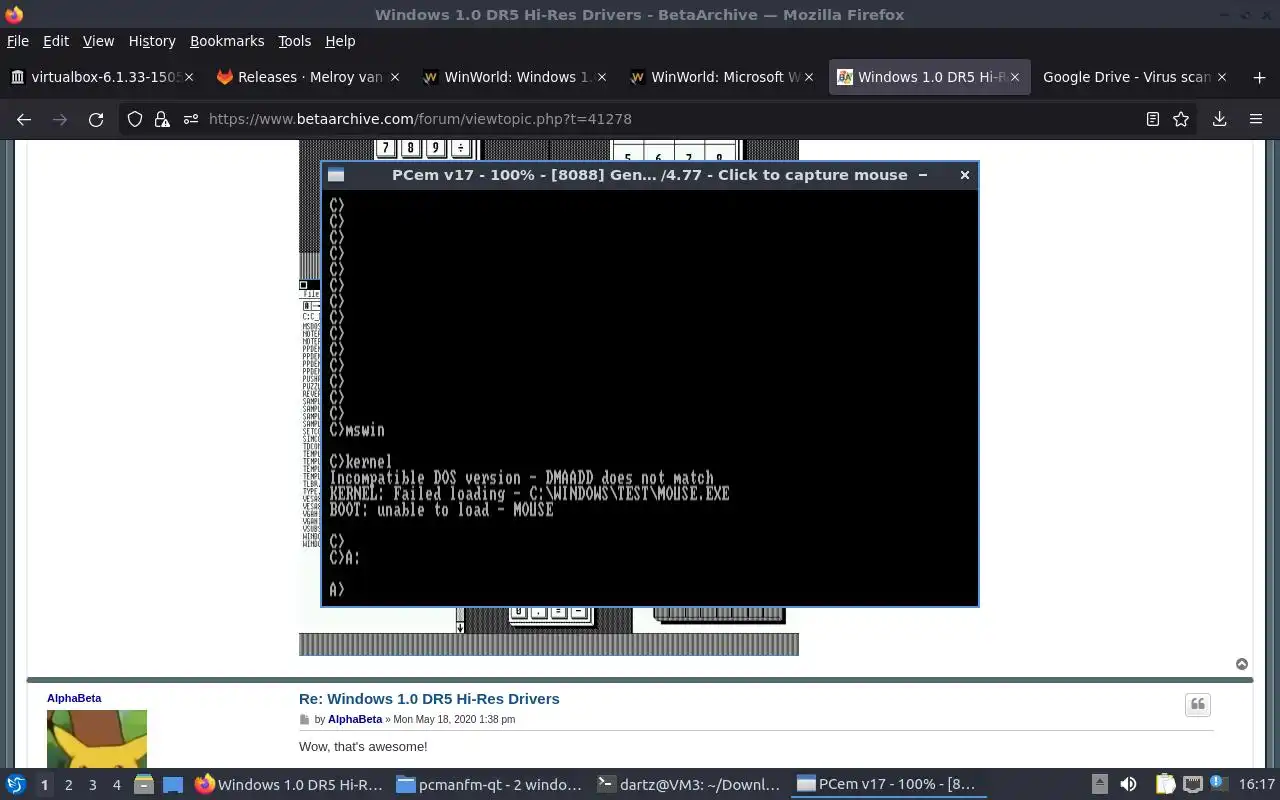
Task: Bookmark this page with the star icon
Action: (1181, 119)
